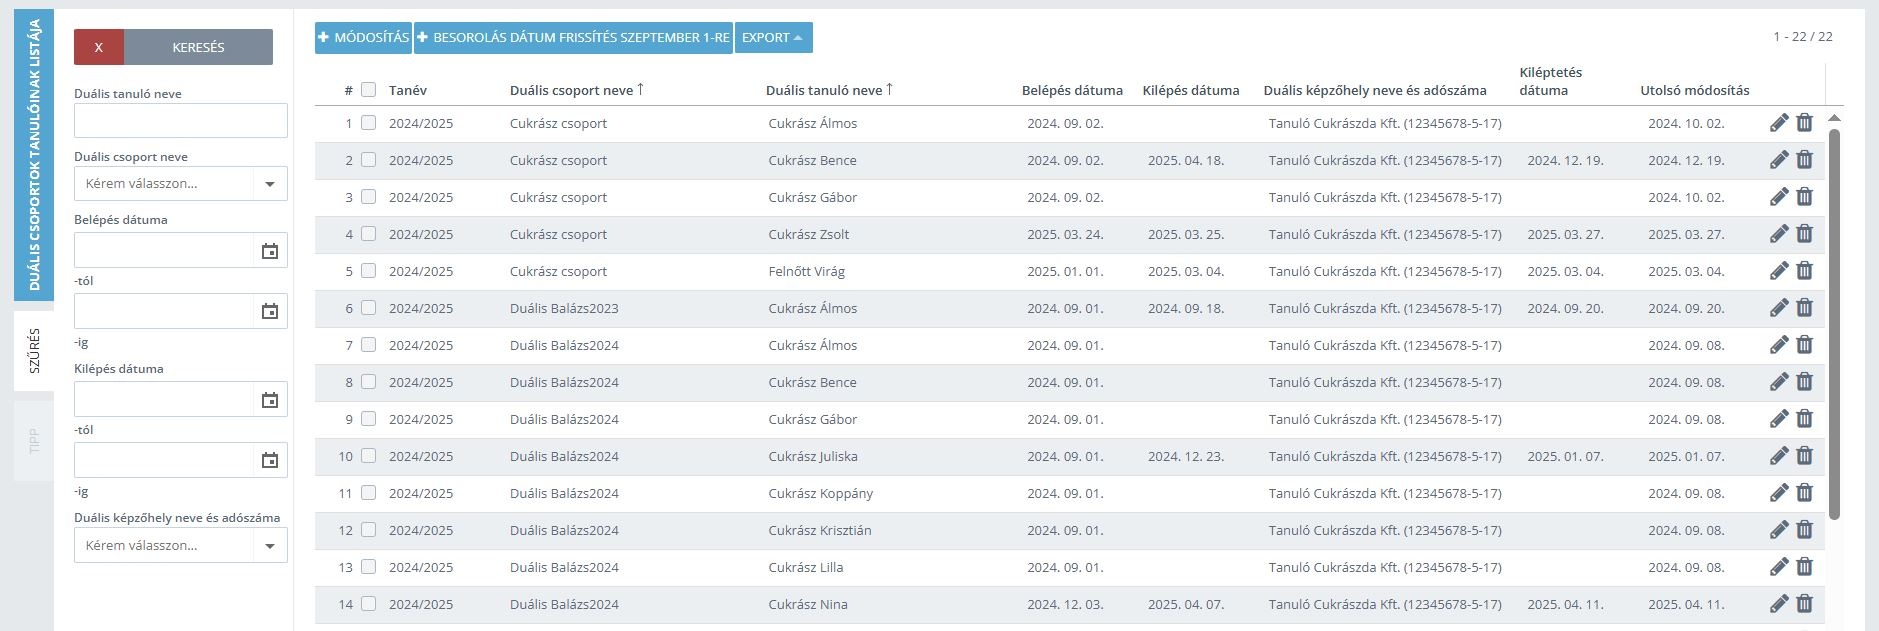Viewport: 1879px width, 631px height.
Task: Open the EXPORT dropdown menu
Action: tap(774, 37)
